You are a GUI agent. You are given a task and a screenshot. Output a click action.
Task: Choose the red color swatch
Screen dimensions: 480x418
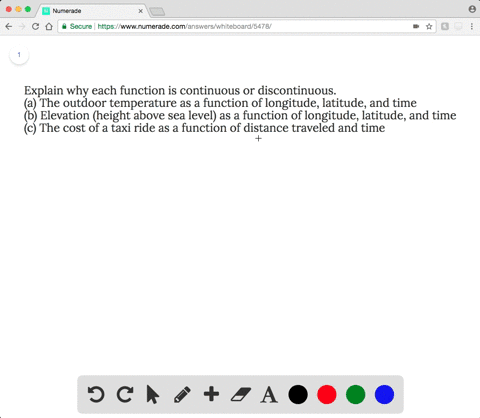point(327,395)
